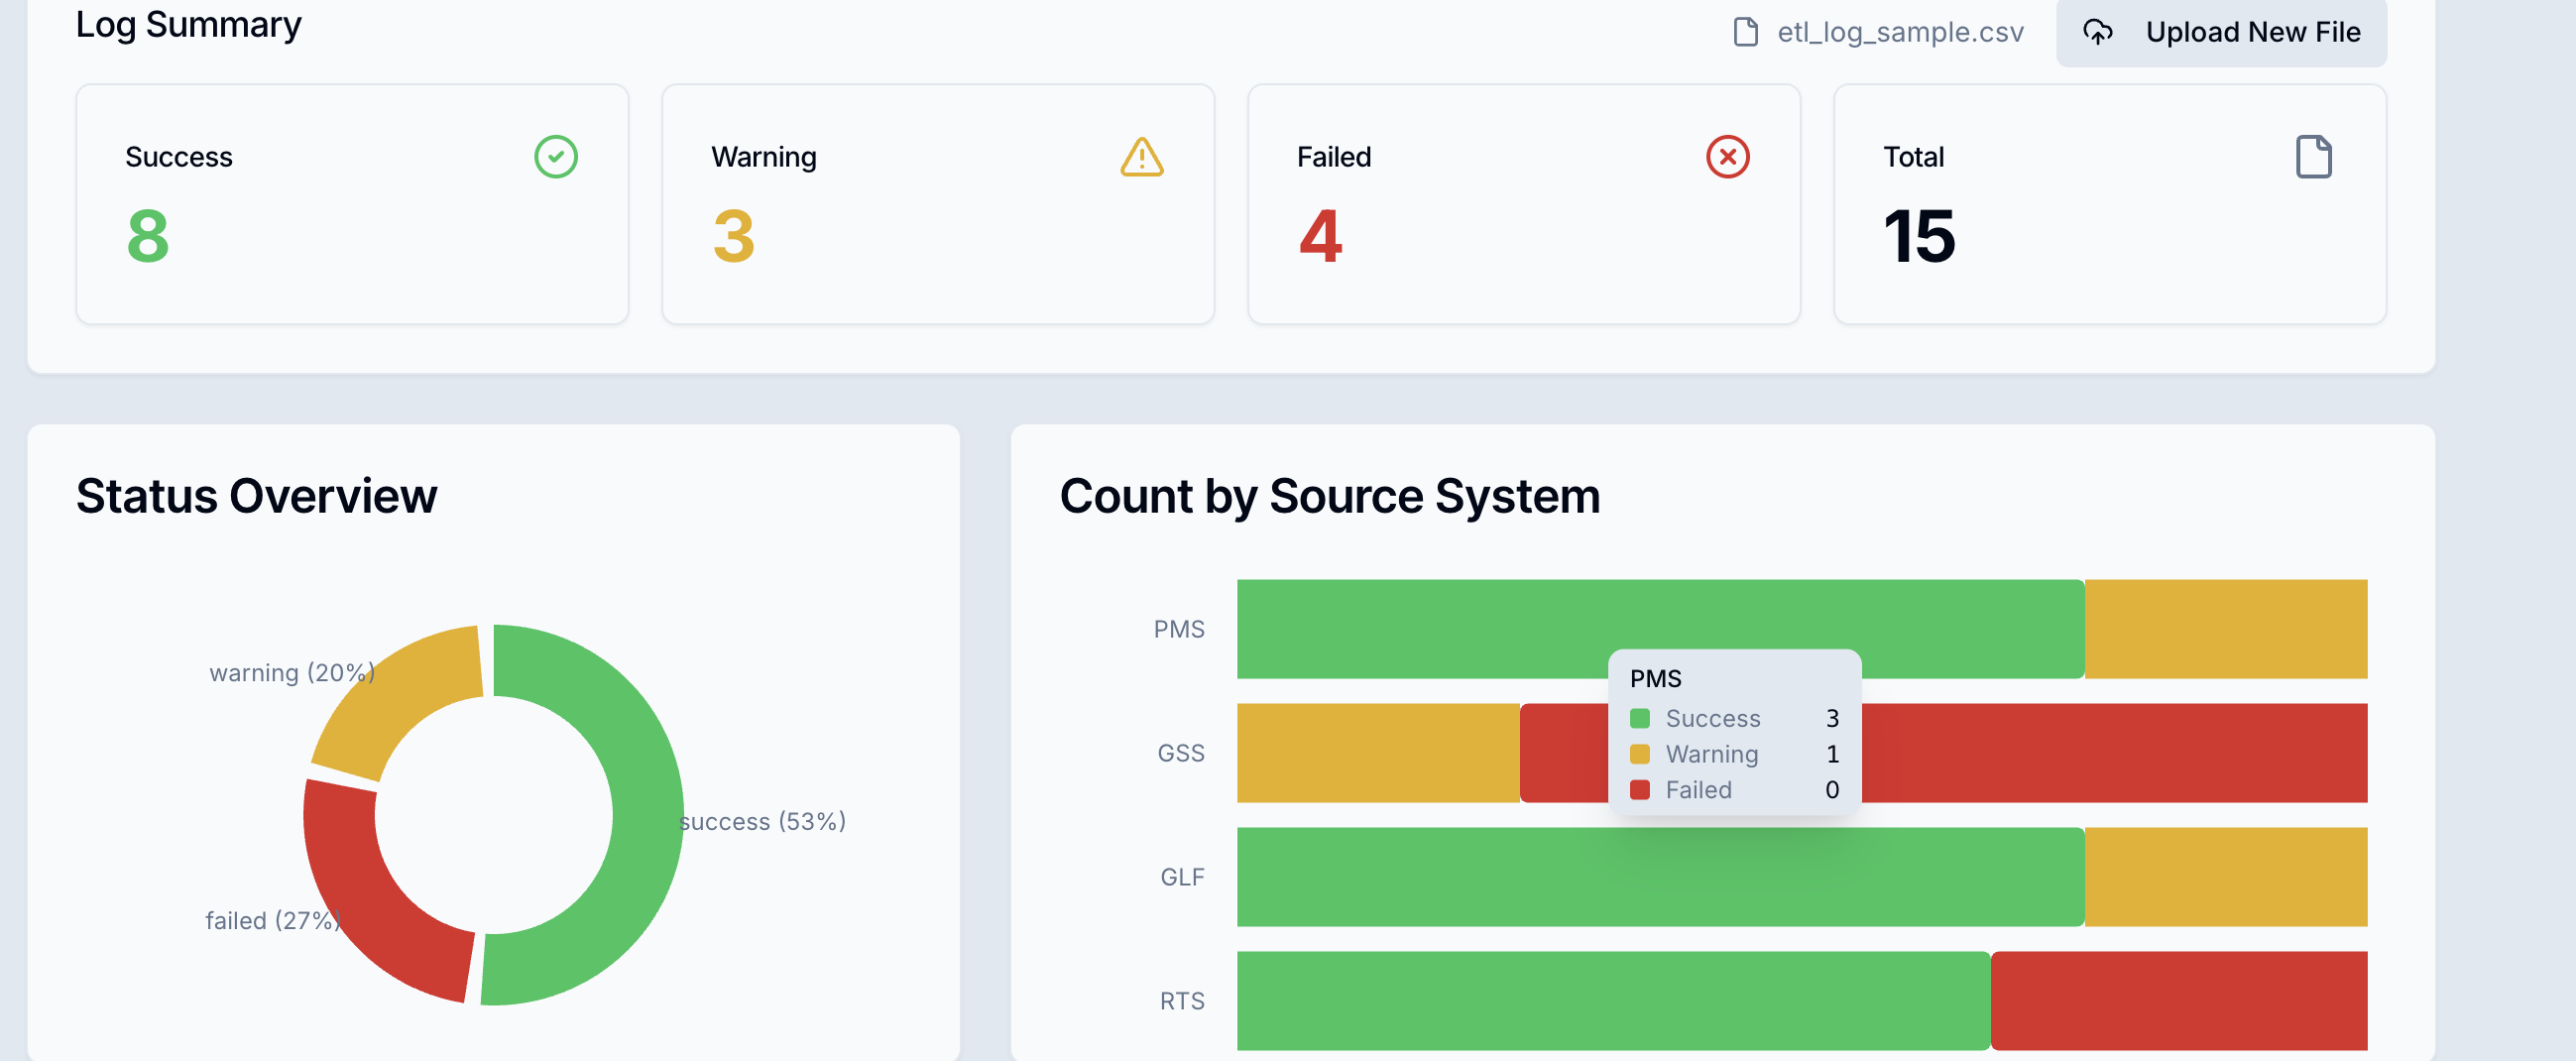
Task: Click the yellow Warning triangle icon
Action: click(1140, 156)
